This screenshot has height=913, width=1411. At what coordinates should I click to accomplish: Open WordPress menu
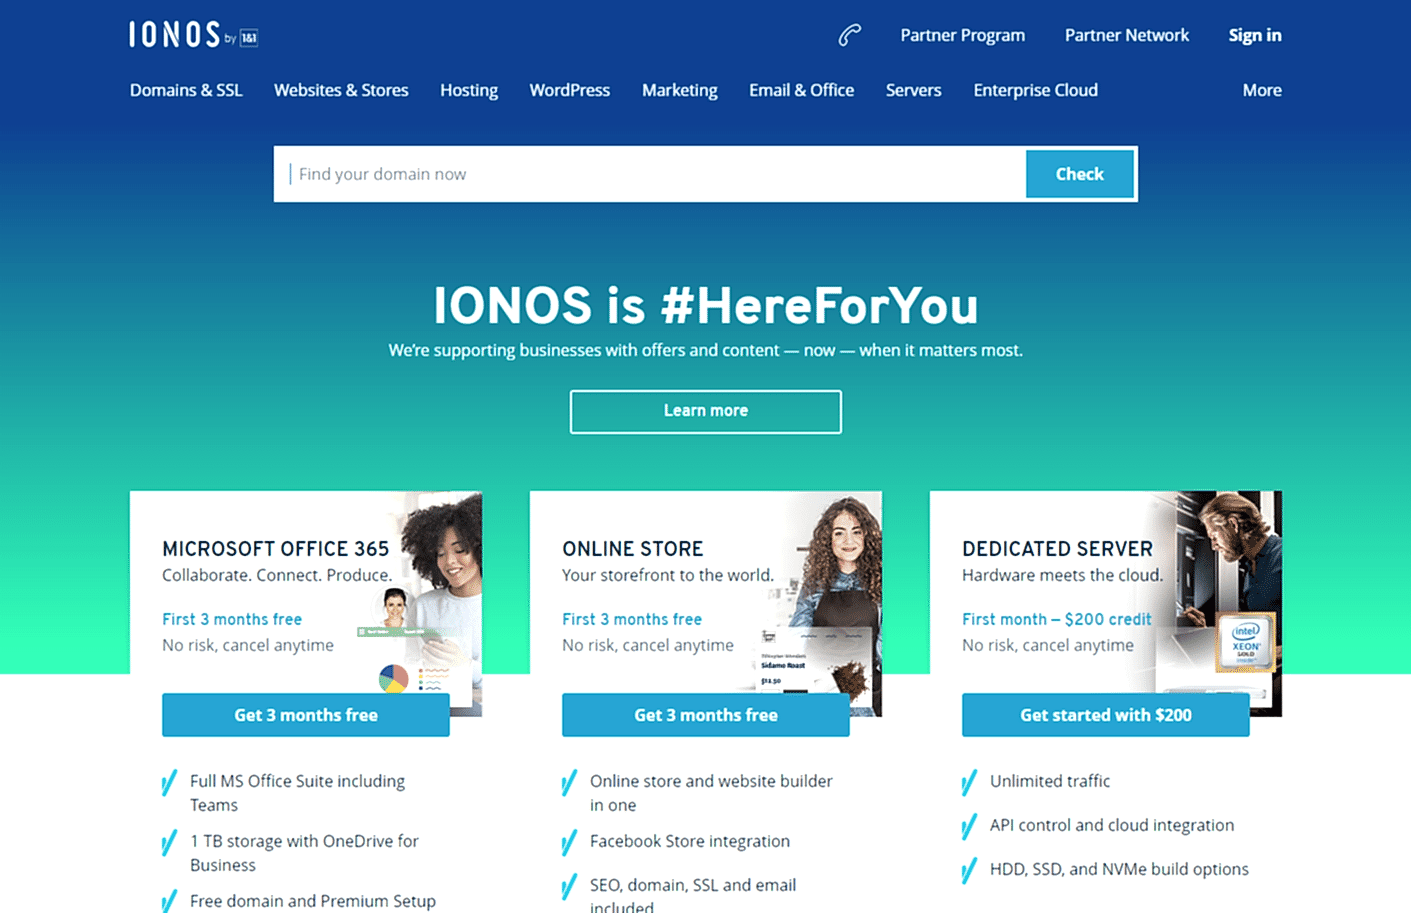pyautogui.click(x=569, y=90)
